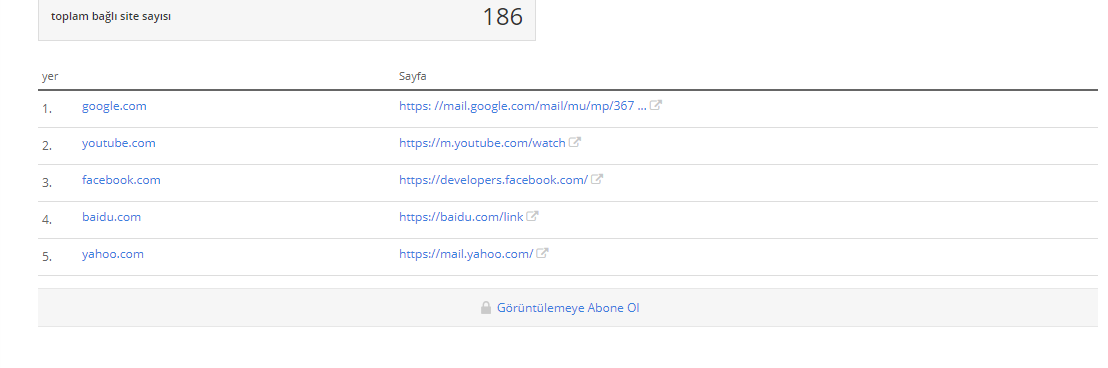Select the total count value 186
The height and width of the screenshot is (368, 1108).
click(502, 17)
